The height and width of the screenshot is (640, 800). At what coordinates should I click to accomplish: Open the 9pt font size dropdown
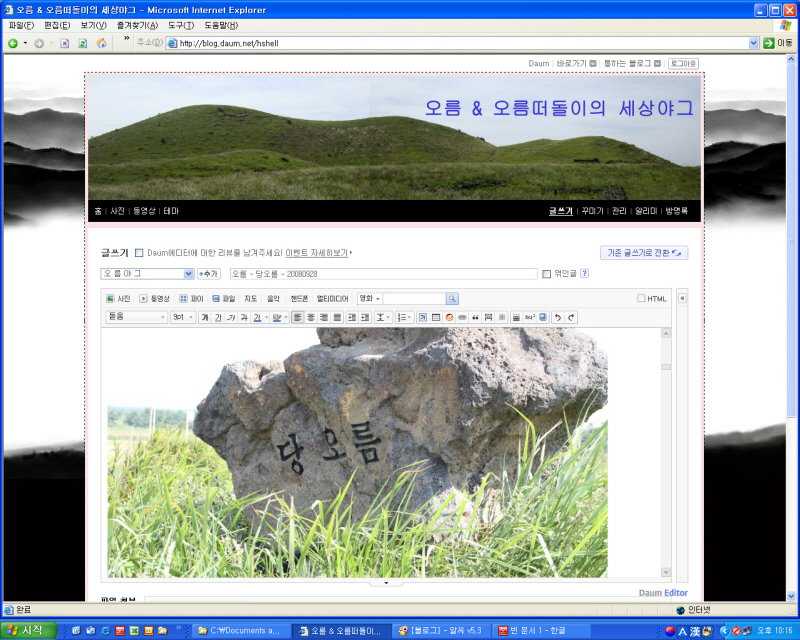(x=183, y=317)
